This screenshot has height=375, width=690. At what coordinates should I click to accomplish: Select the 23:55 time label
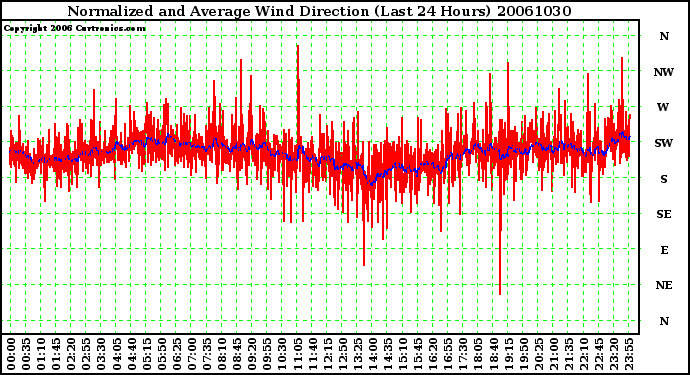(x=629, y=354)
